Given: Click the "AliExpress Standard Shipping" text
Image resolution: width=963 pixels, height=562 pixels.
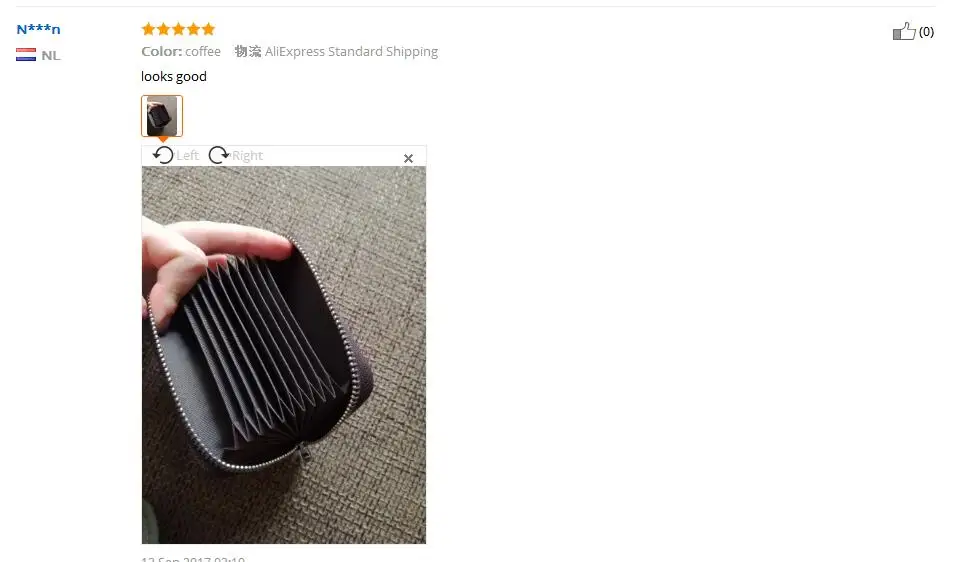Looking at the screenshot, I should 351,52.
